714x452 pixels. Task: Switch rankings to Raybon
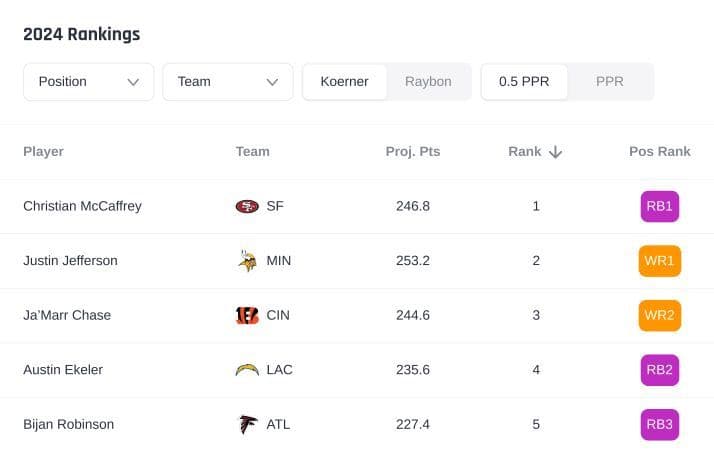point(428,82)
